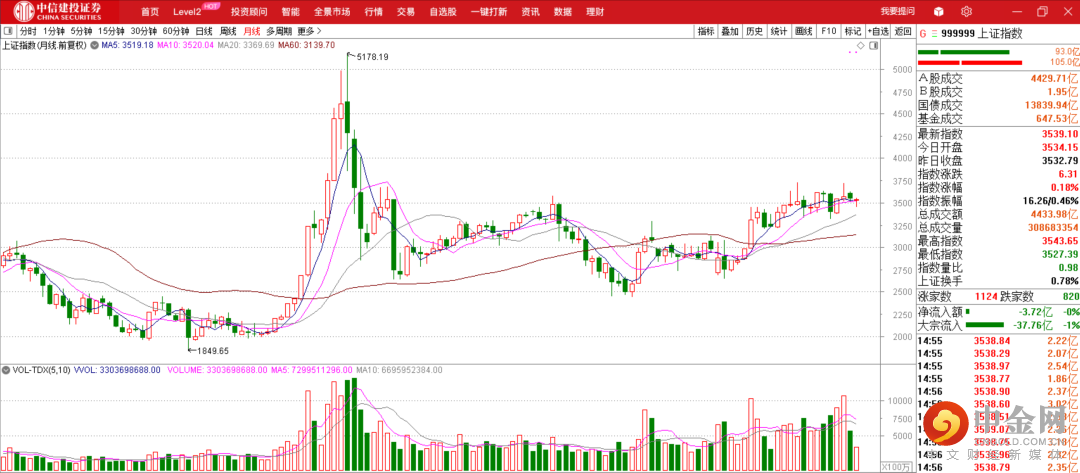Add to watchlist with +自选
The image size is (1080, 473).
click(x=878, y=31)
